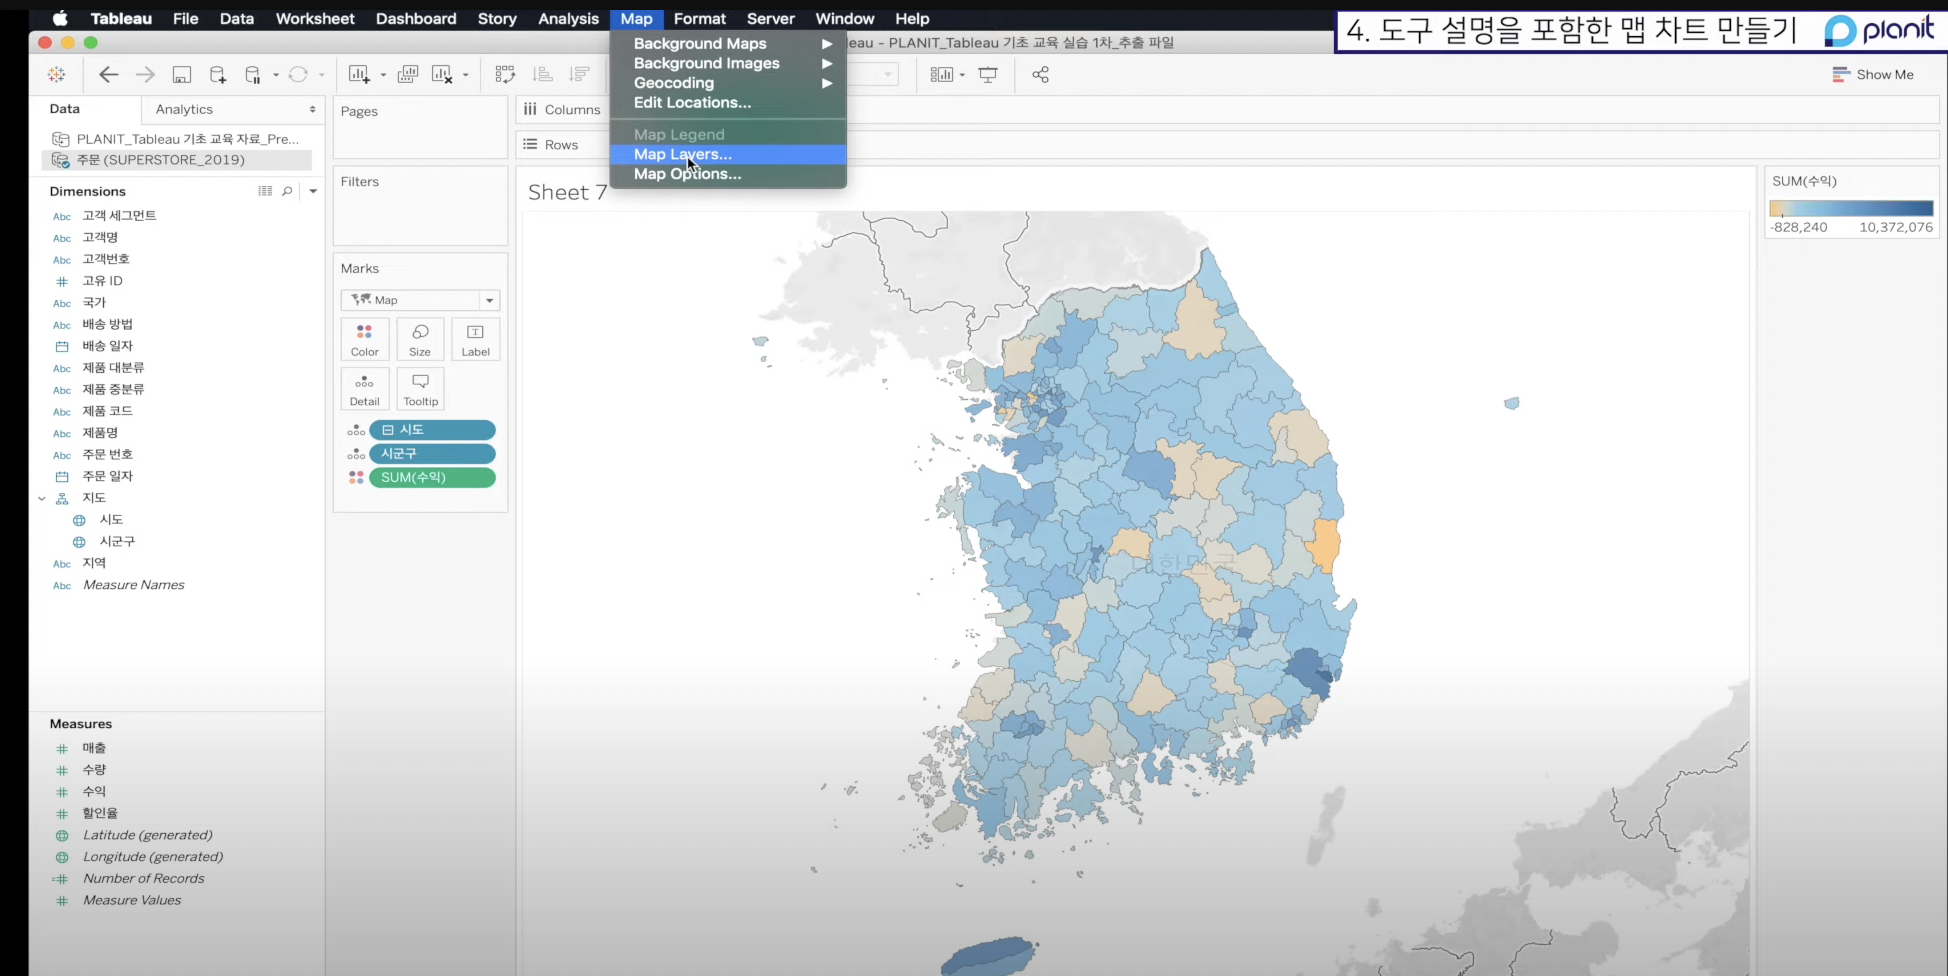This screenshot has height=976, width=1948.
Task: Sort descending from toolbar
Action: [579, 75]
